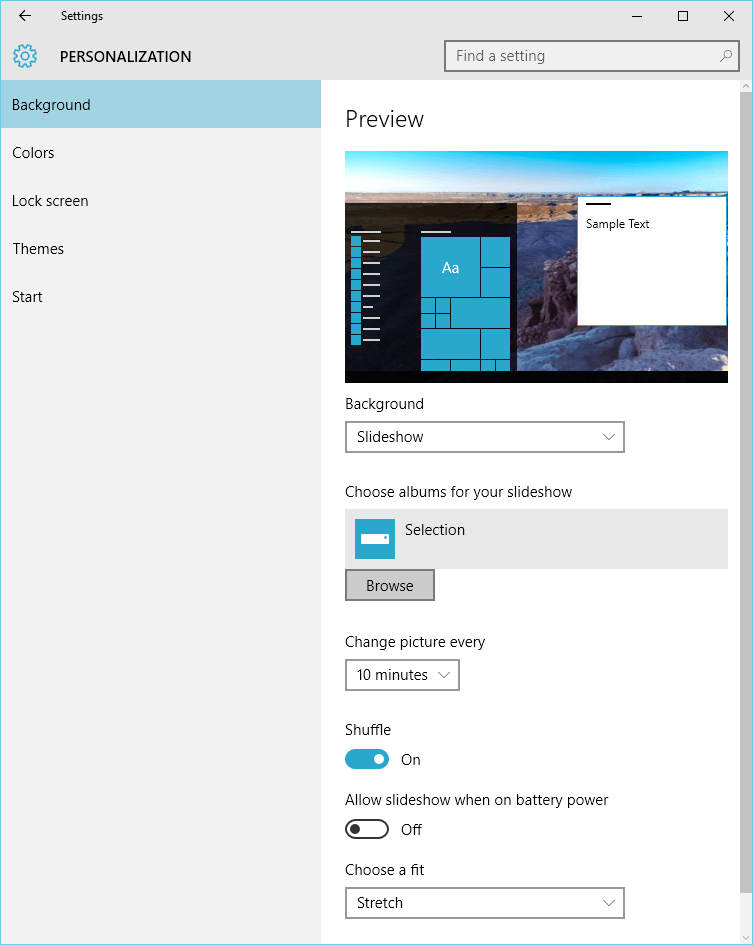This screenshot has width=753, height=945.
Task: Maximize the Settings window
Action: [x=683, y=16]
